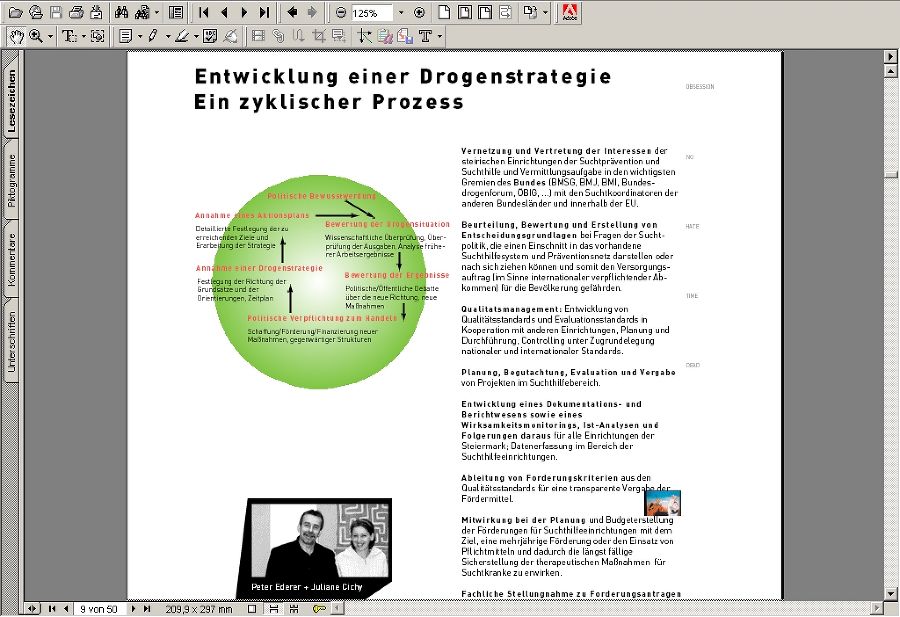900x617 pixels.
Task: Expand the zoom tool options arrow
Action: click(x=51, y=36)
